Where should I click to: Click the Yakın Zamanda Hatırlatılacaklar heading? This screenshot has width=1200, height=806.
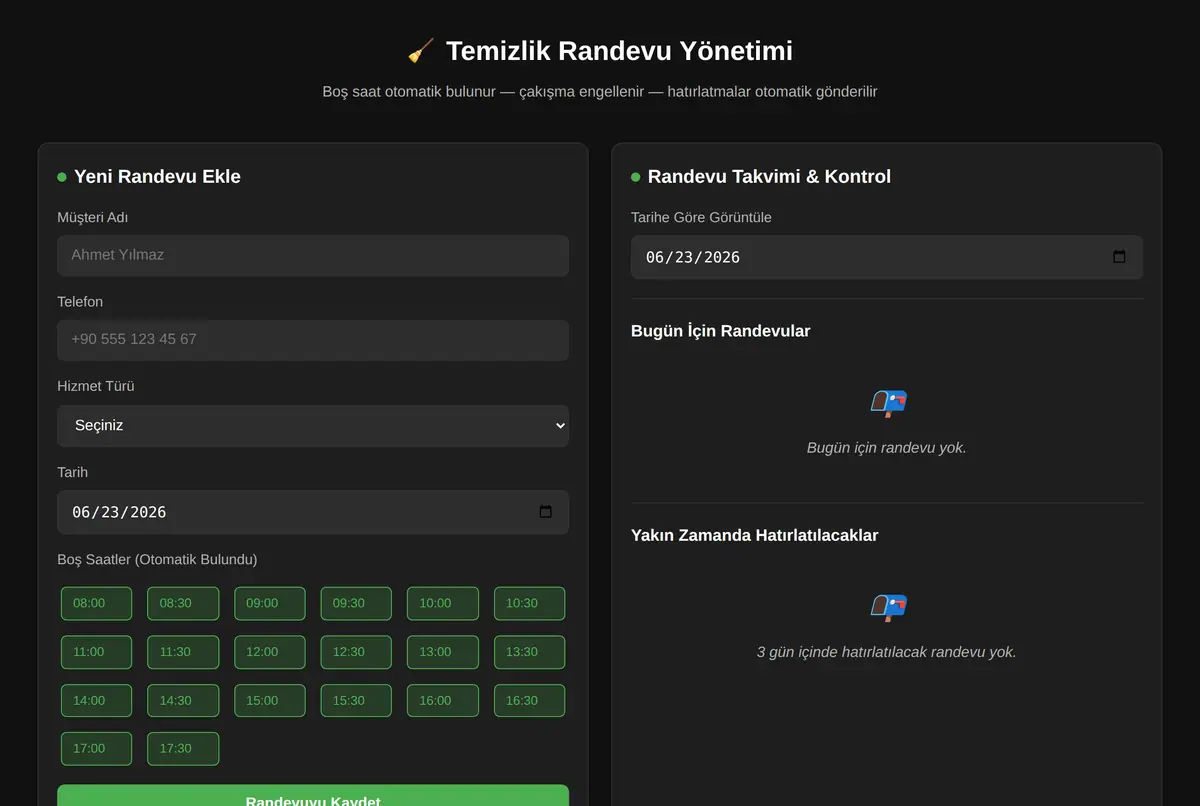coord(755,535)
